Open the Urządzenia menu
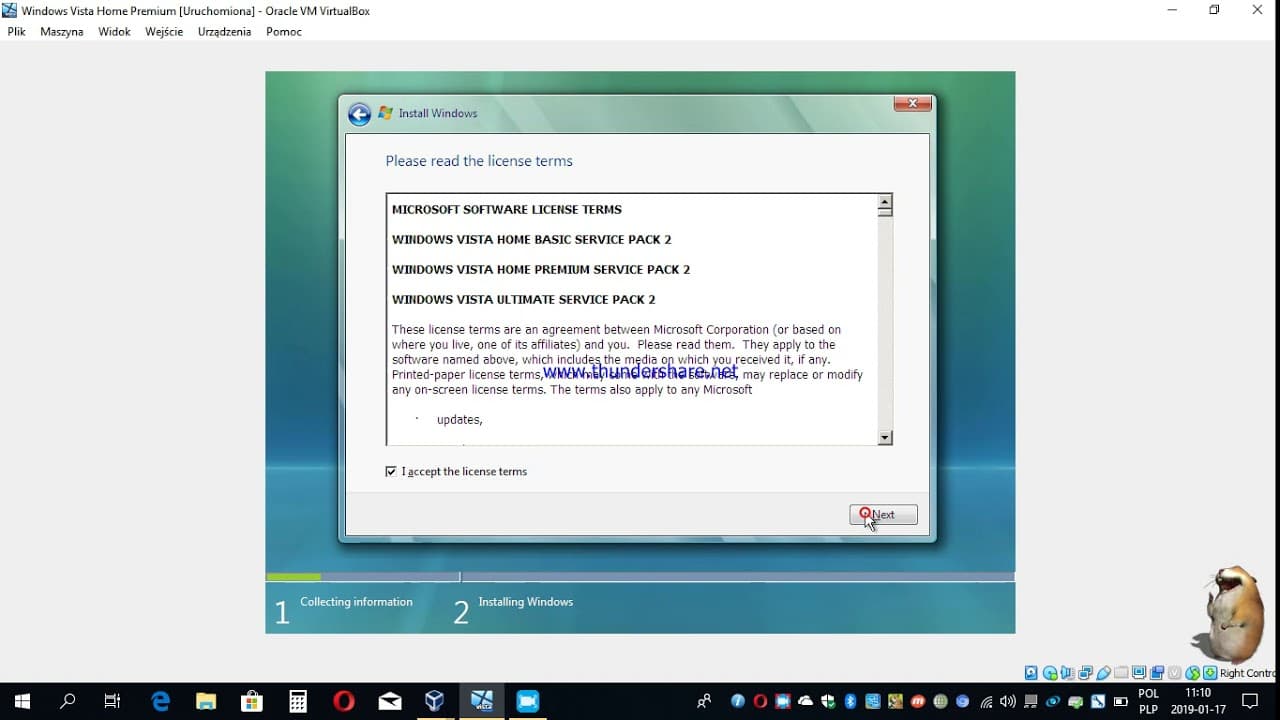Screen dimensions: 1280x720 225,32
